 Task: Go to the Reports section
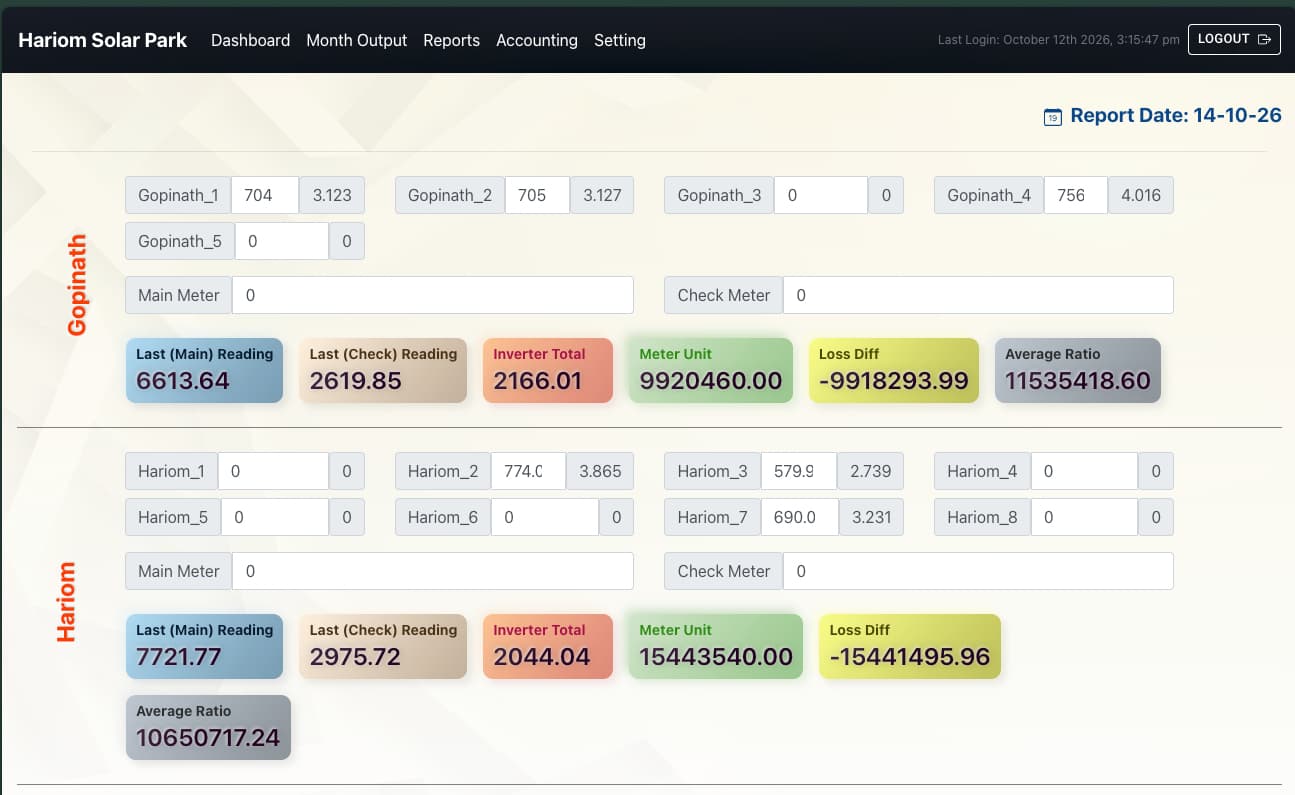tap(451, 40)
